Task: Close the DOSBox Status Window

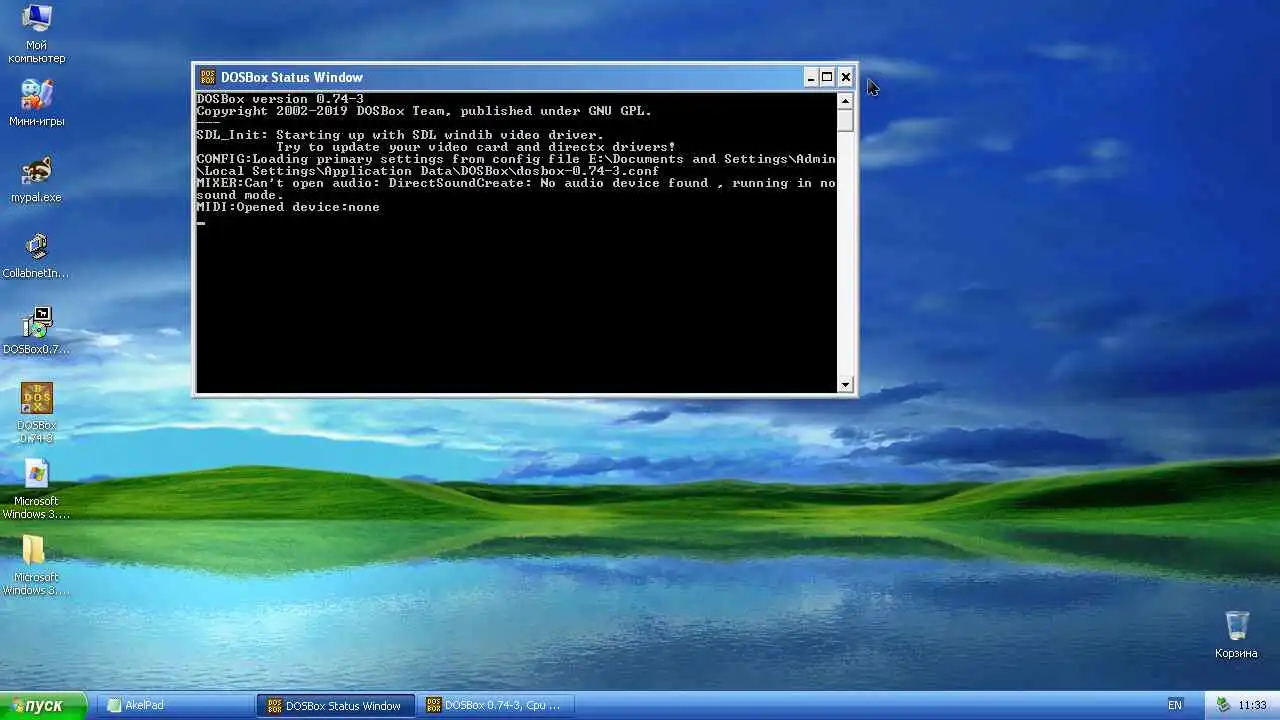Action: pyautogui.click(x=845, y=77)
